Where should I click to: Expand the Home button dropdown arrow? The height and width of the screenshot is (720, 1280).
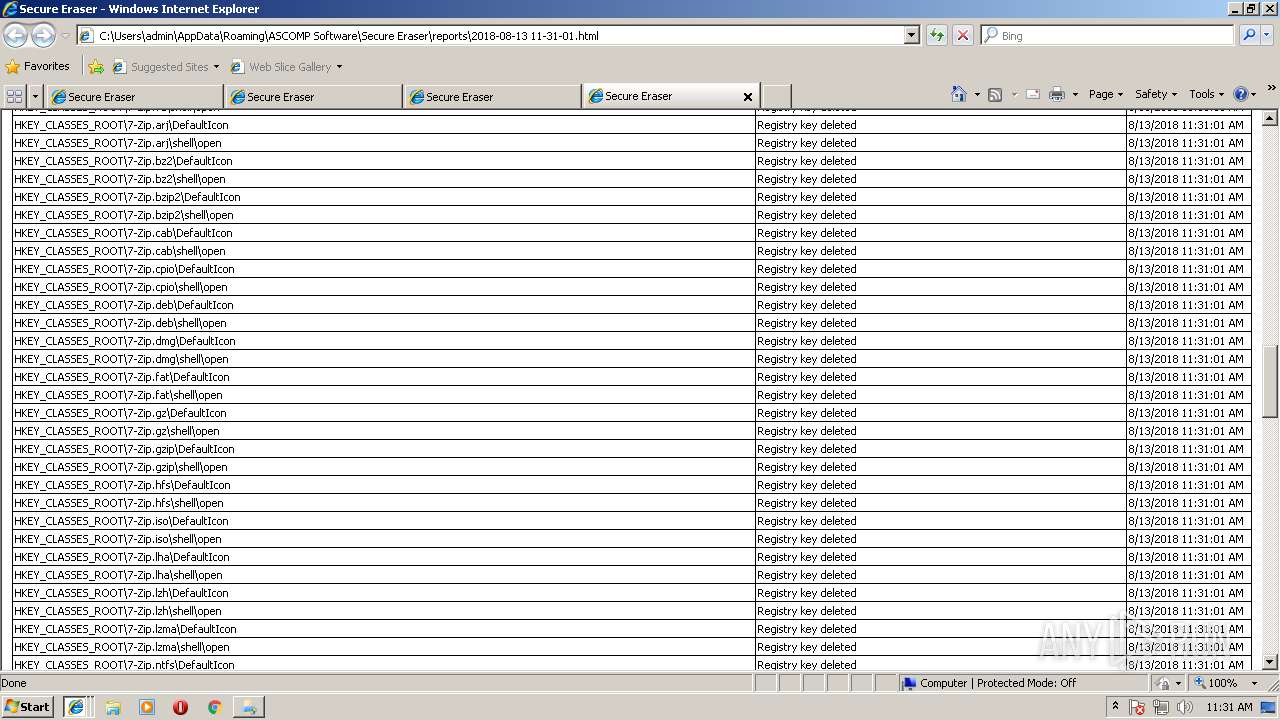click(x=977, y=95)
